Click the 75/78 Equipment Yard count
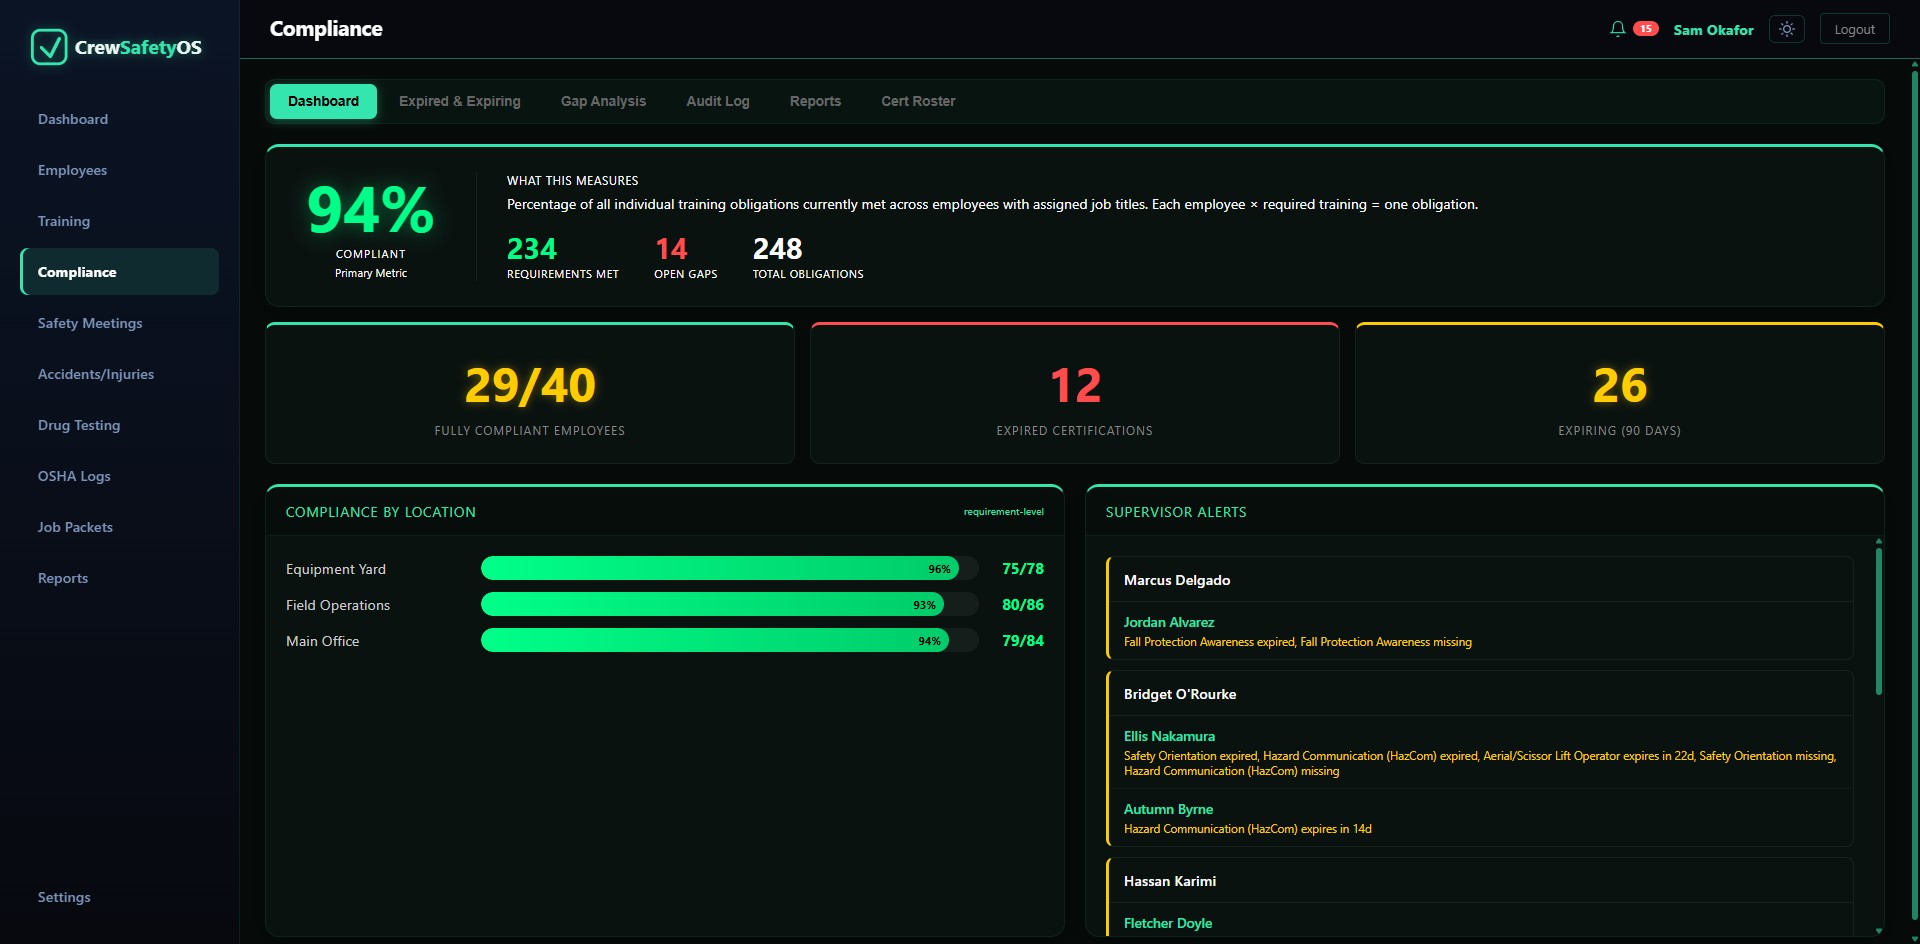The image size is (1920, 944). click(1023, 568)
